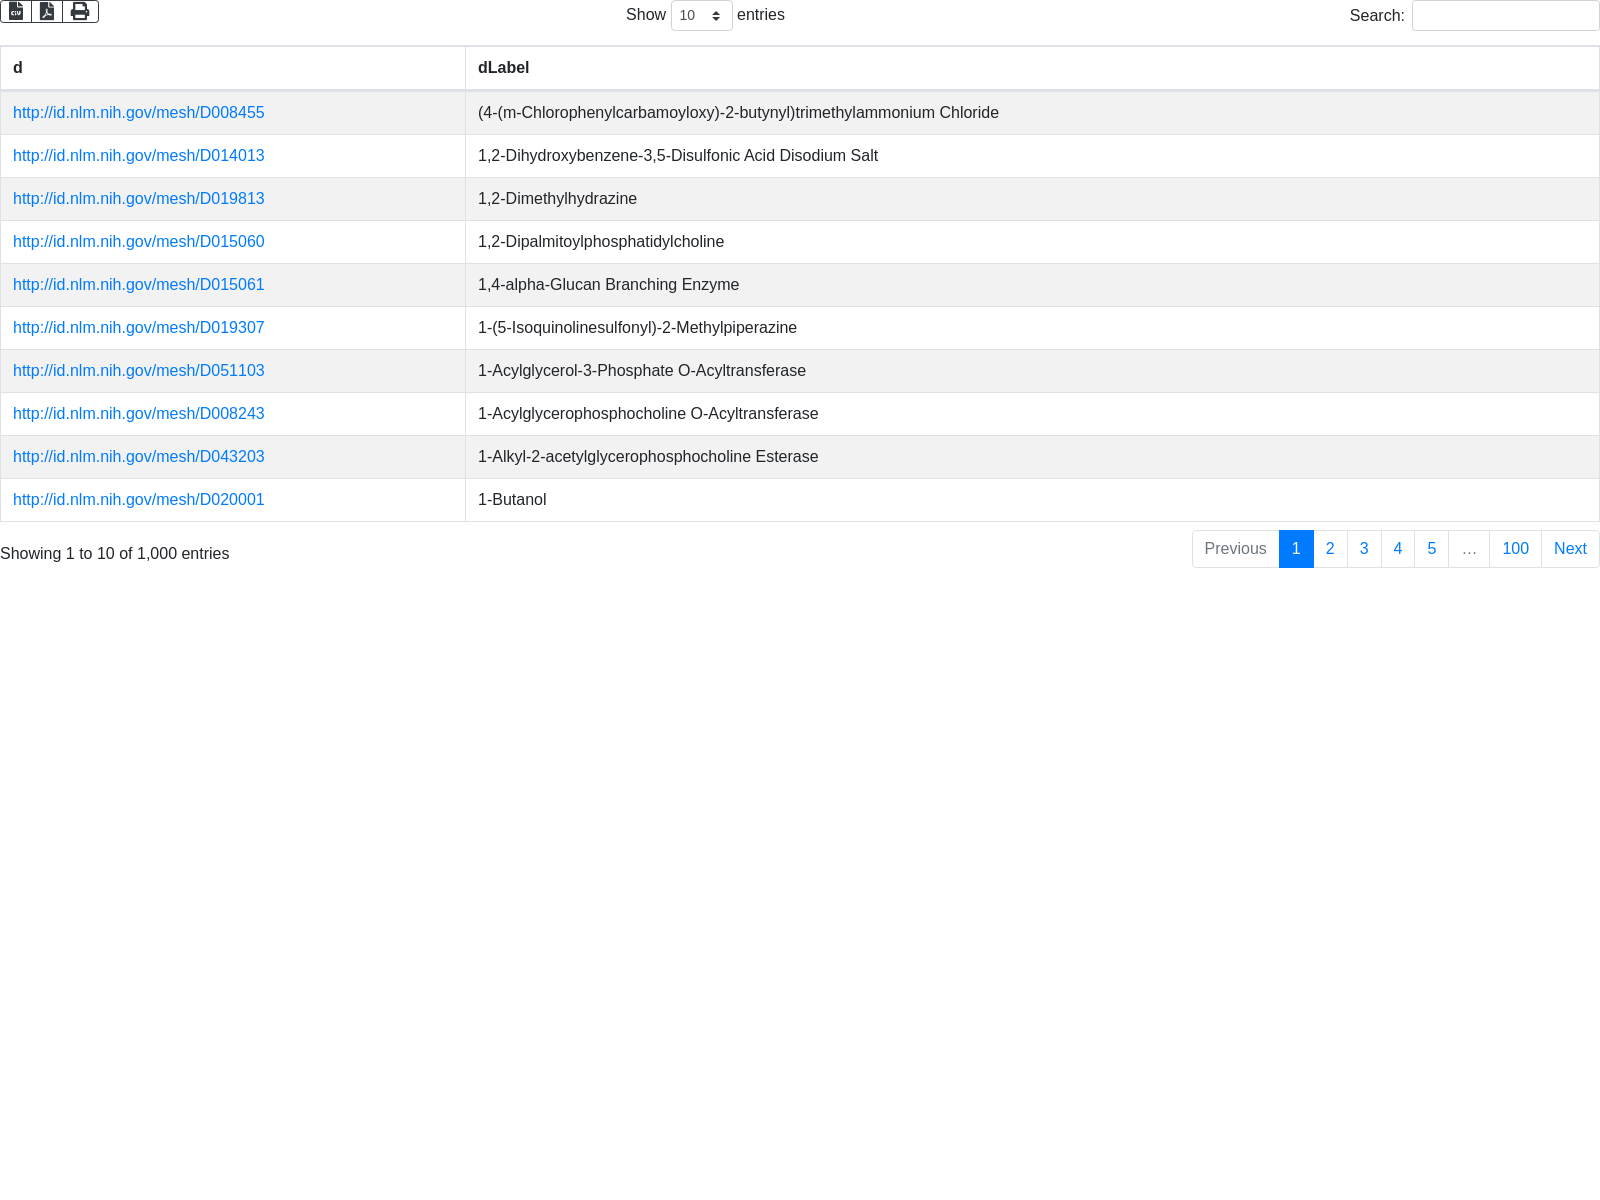The width and height of the screenshot is (1600, 1200).
Task: Focus the Search input field
Action: [1505, 16]
